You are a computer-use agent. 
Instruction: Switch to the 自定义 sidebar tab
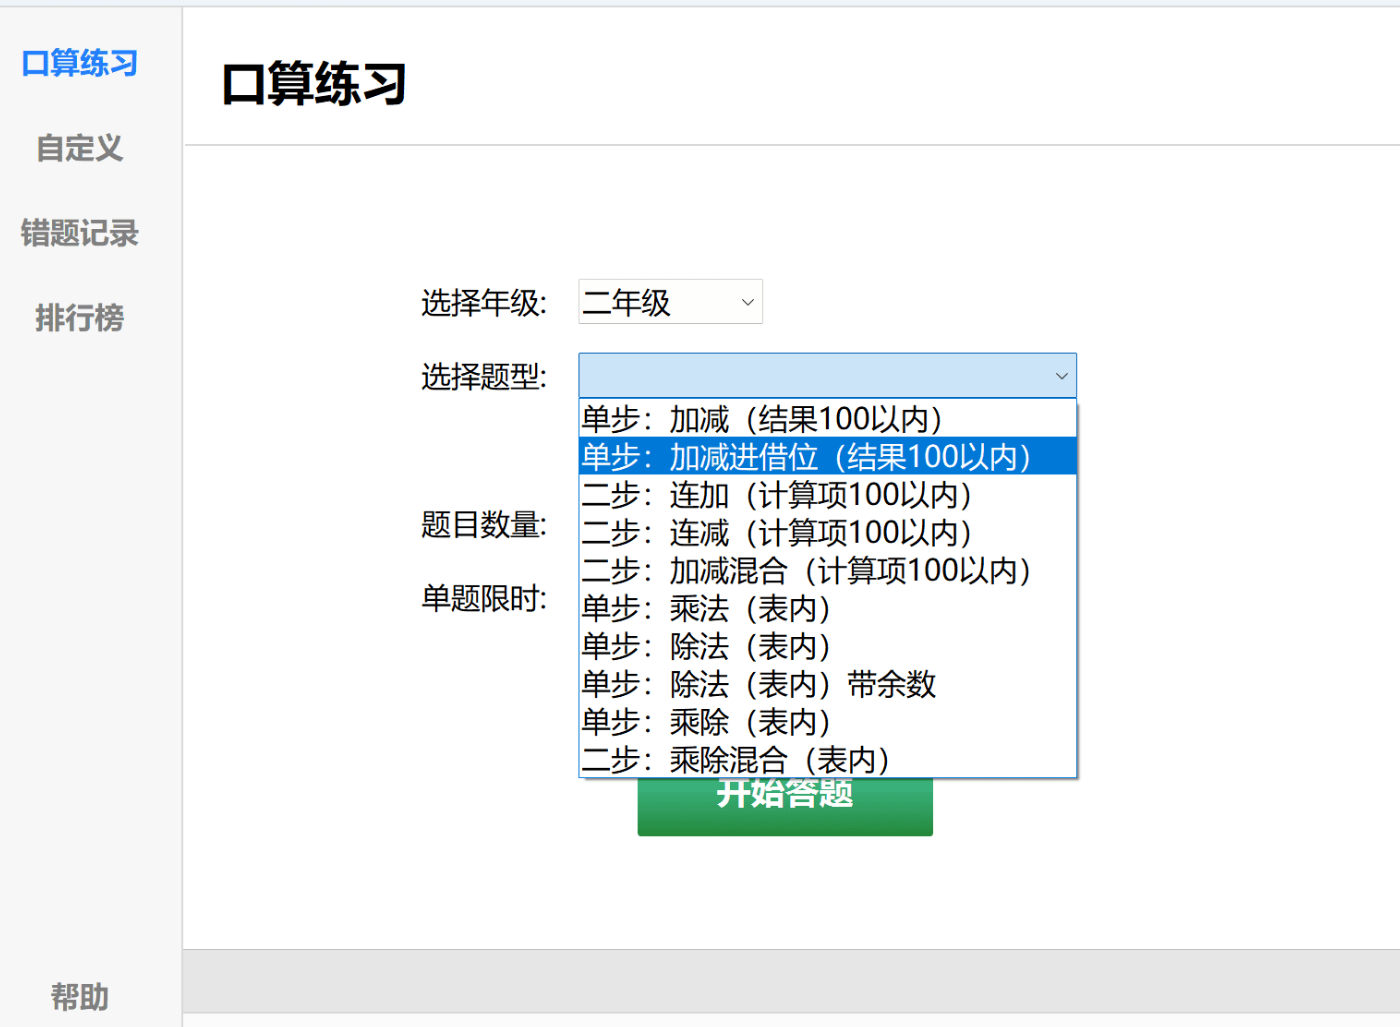(x=80, y=149)
